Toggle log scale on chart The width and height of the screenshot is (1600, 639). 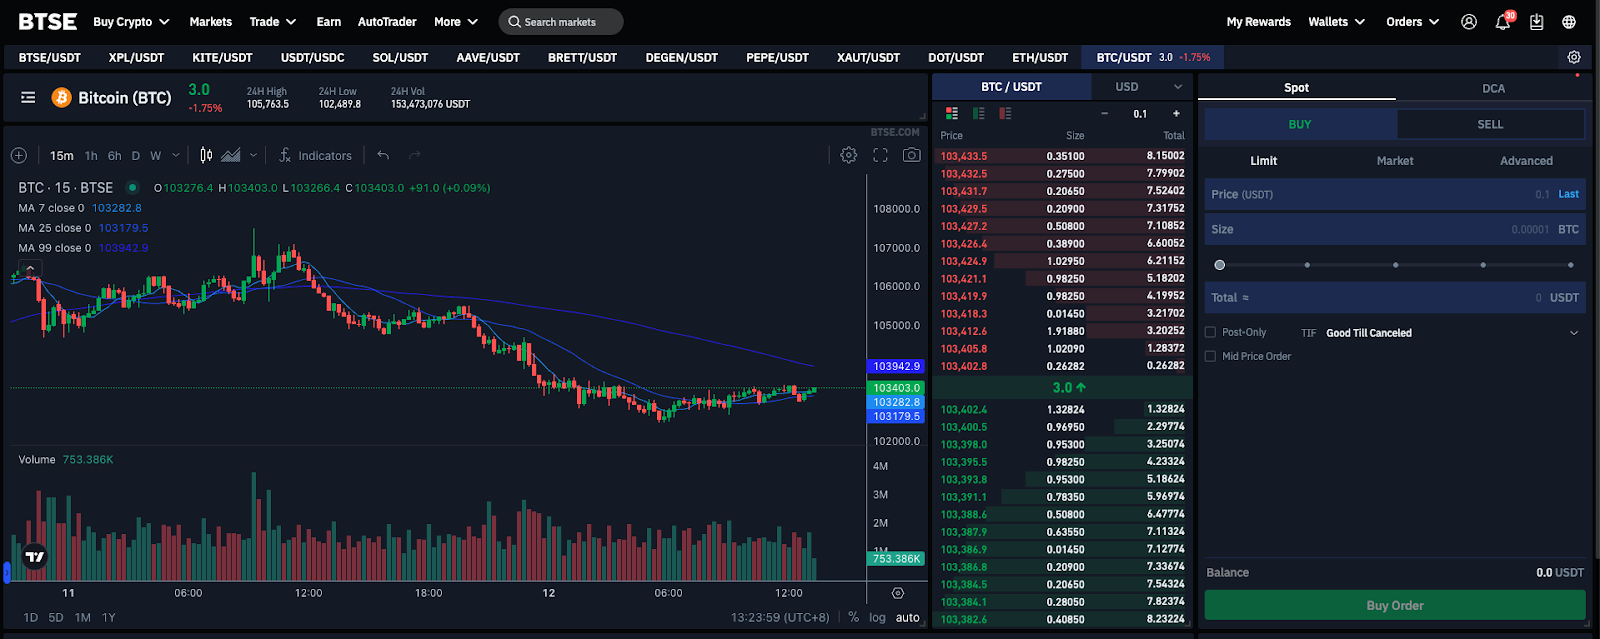point(877,617)
